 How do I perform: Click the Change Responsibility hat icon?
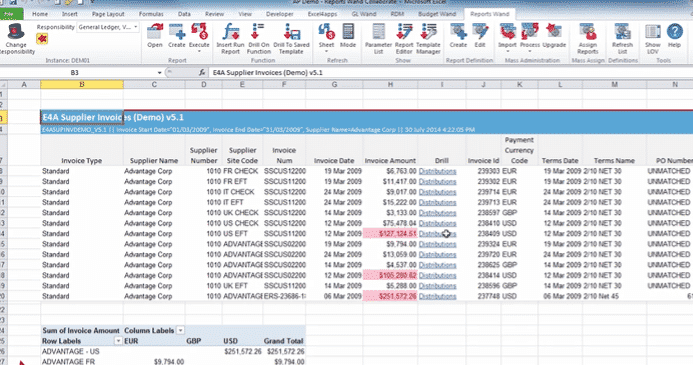tap(16, 32)
